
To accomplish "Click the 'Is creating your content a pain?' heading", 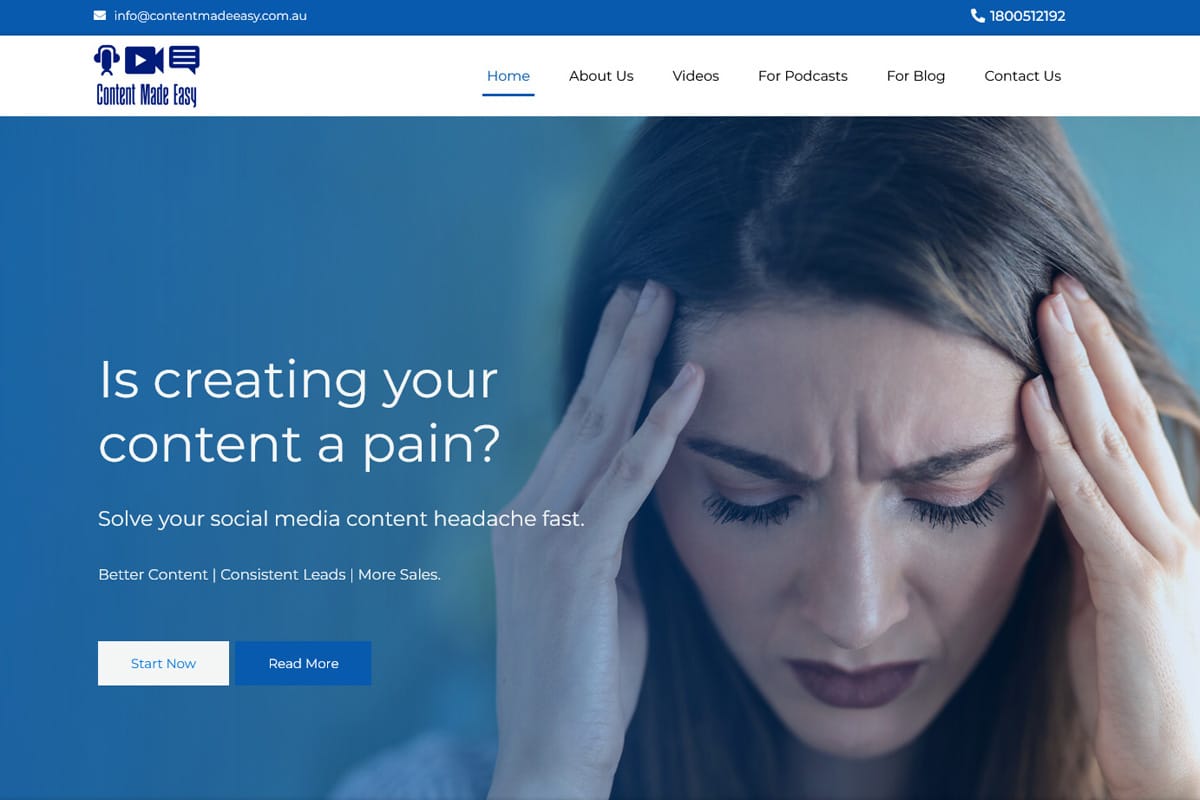I will click(299, 411).
